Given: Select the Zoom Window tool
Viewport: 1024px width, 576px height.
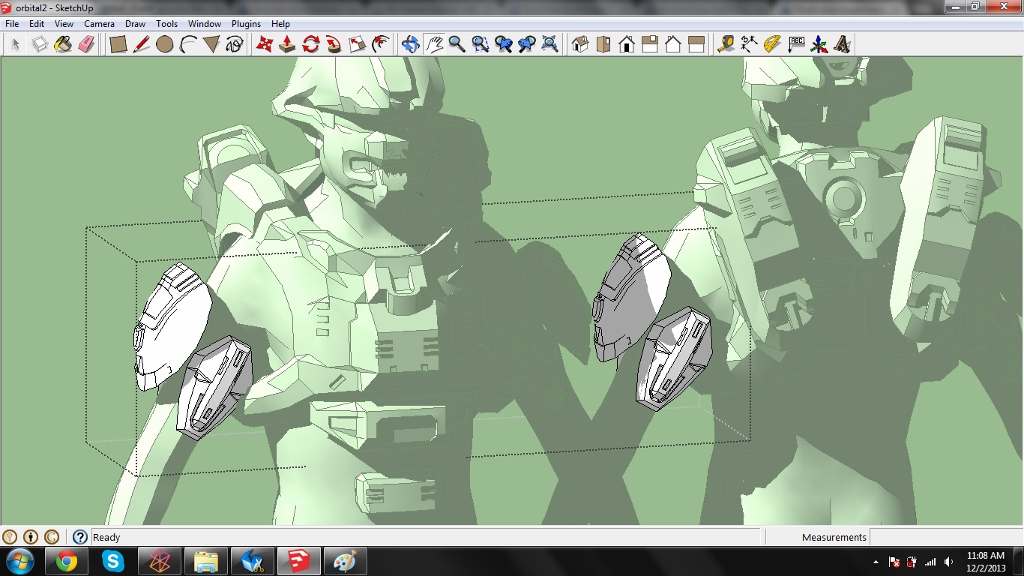Looking at the screenshot, I should tap(481, 44).
